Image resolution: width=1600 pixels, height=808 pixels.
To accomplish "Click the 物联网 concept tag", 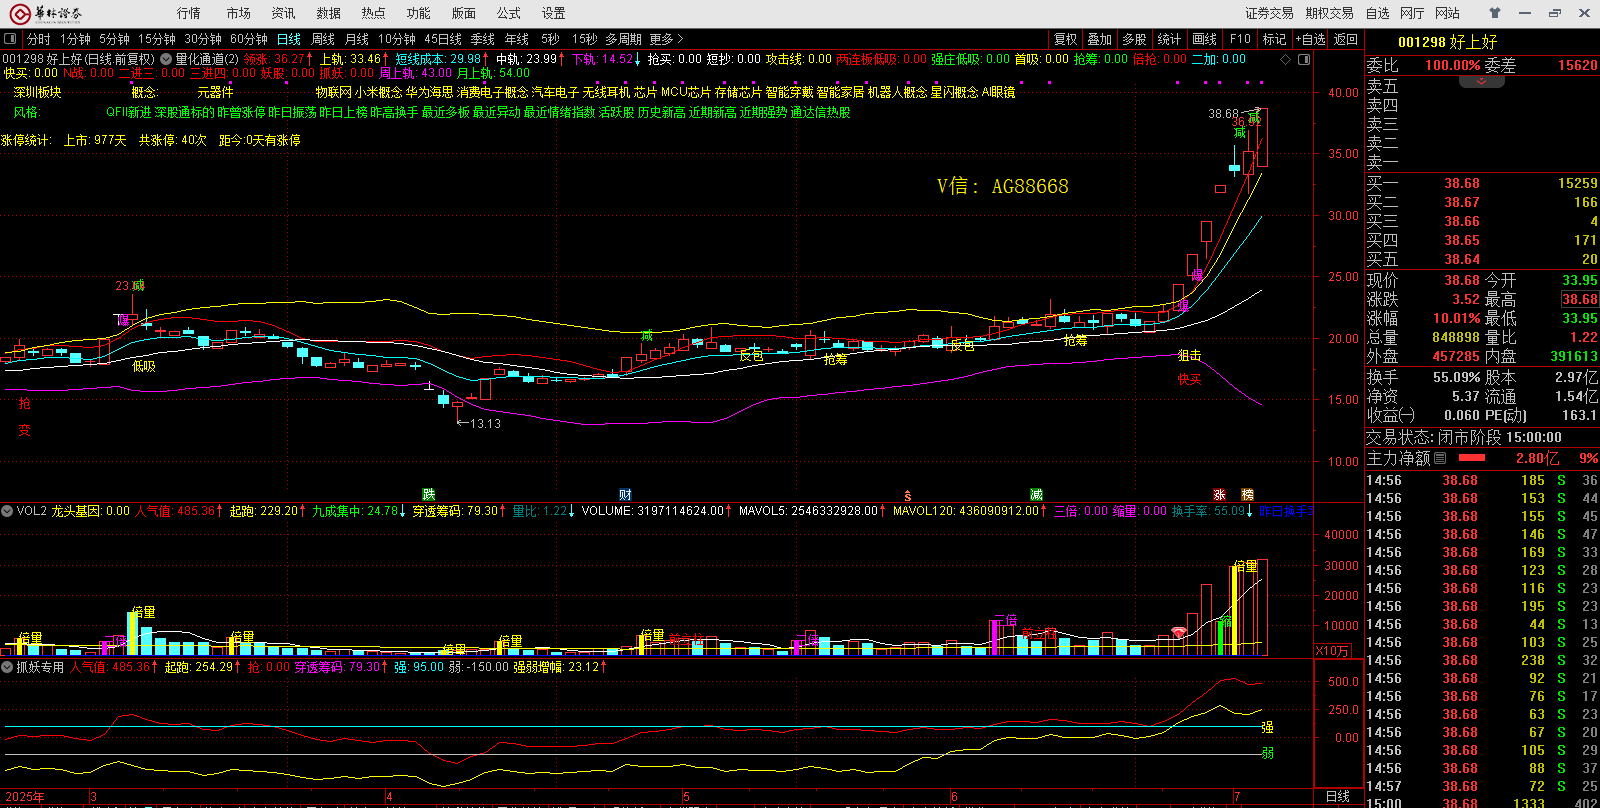I will (333, 92).
